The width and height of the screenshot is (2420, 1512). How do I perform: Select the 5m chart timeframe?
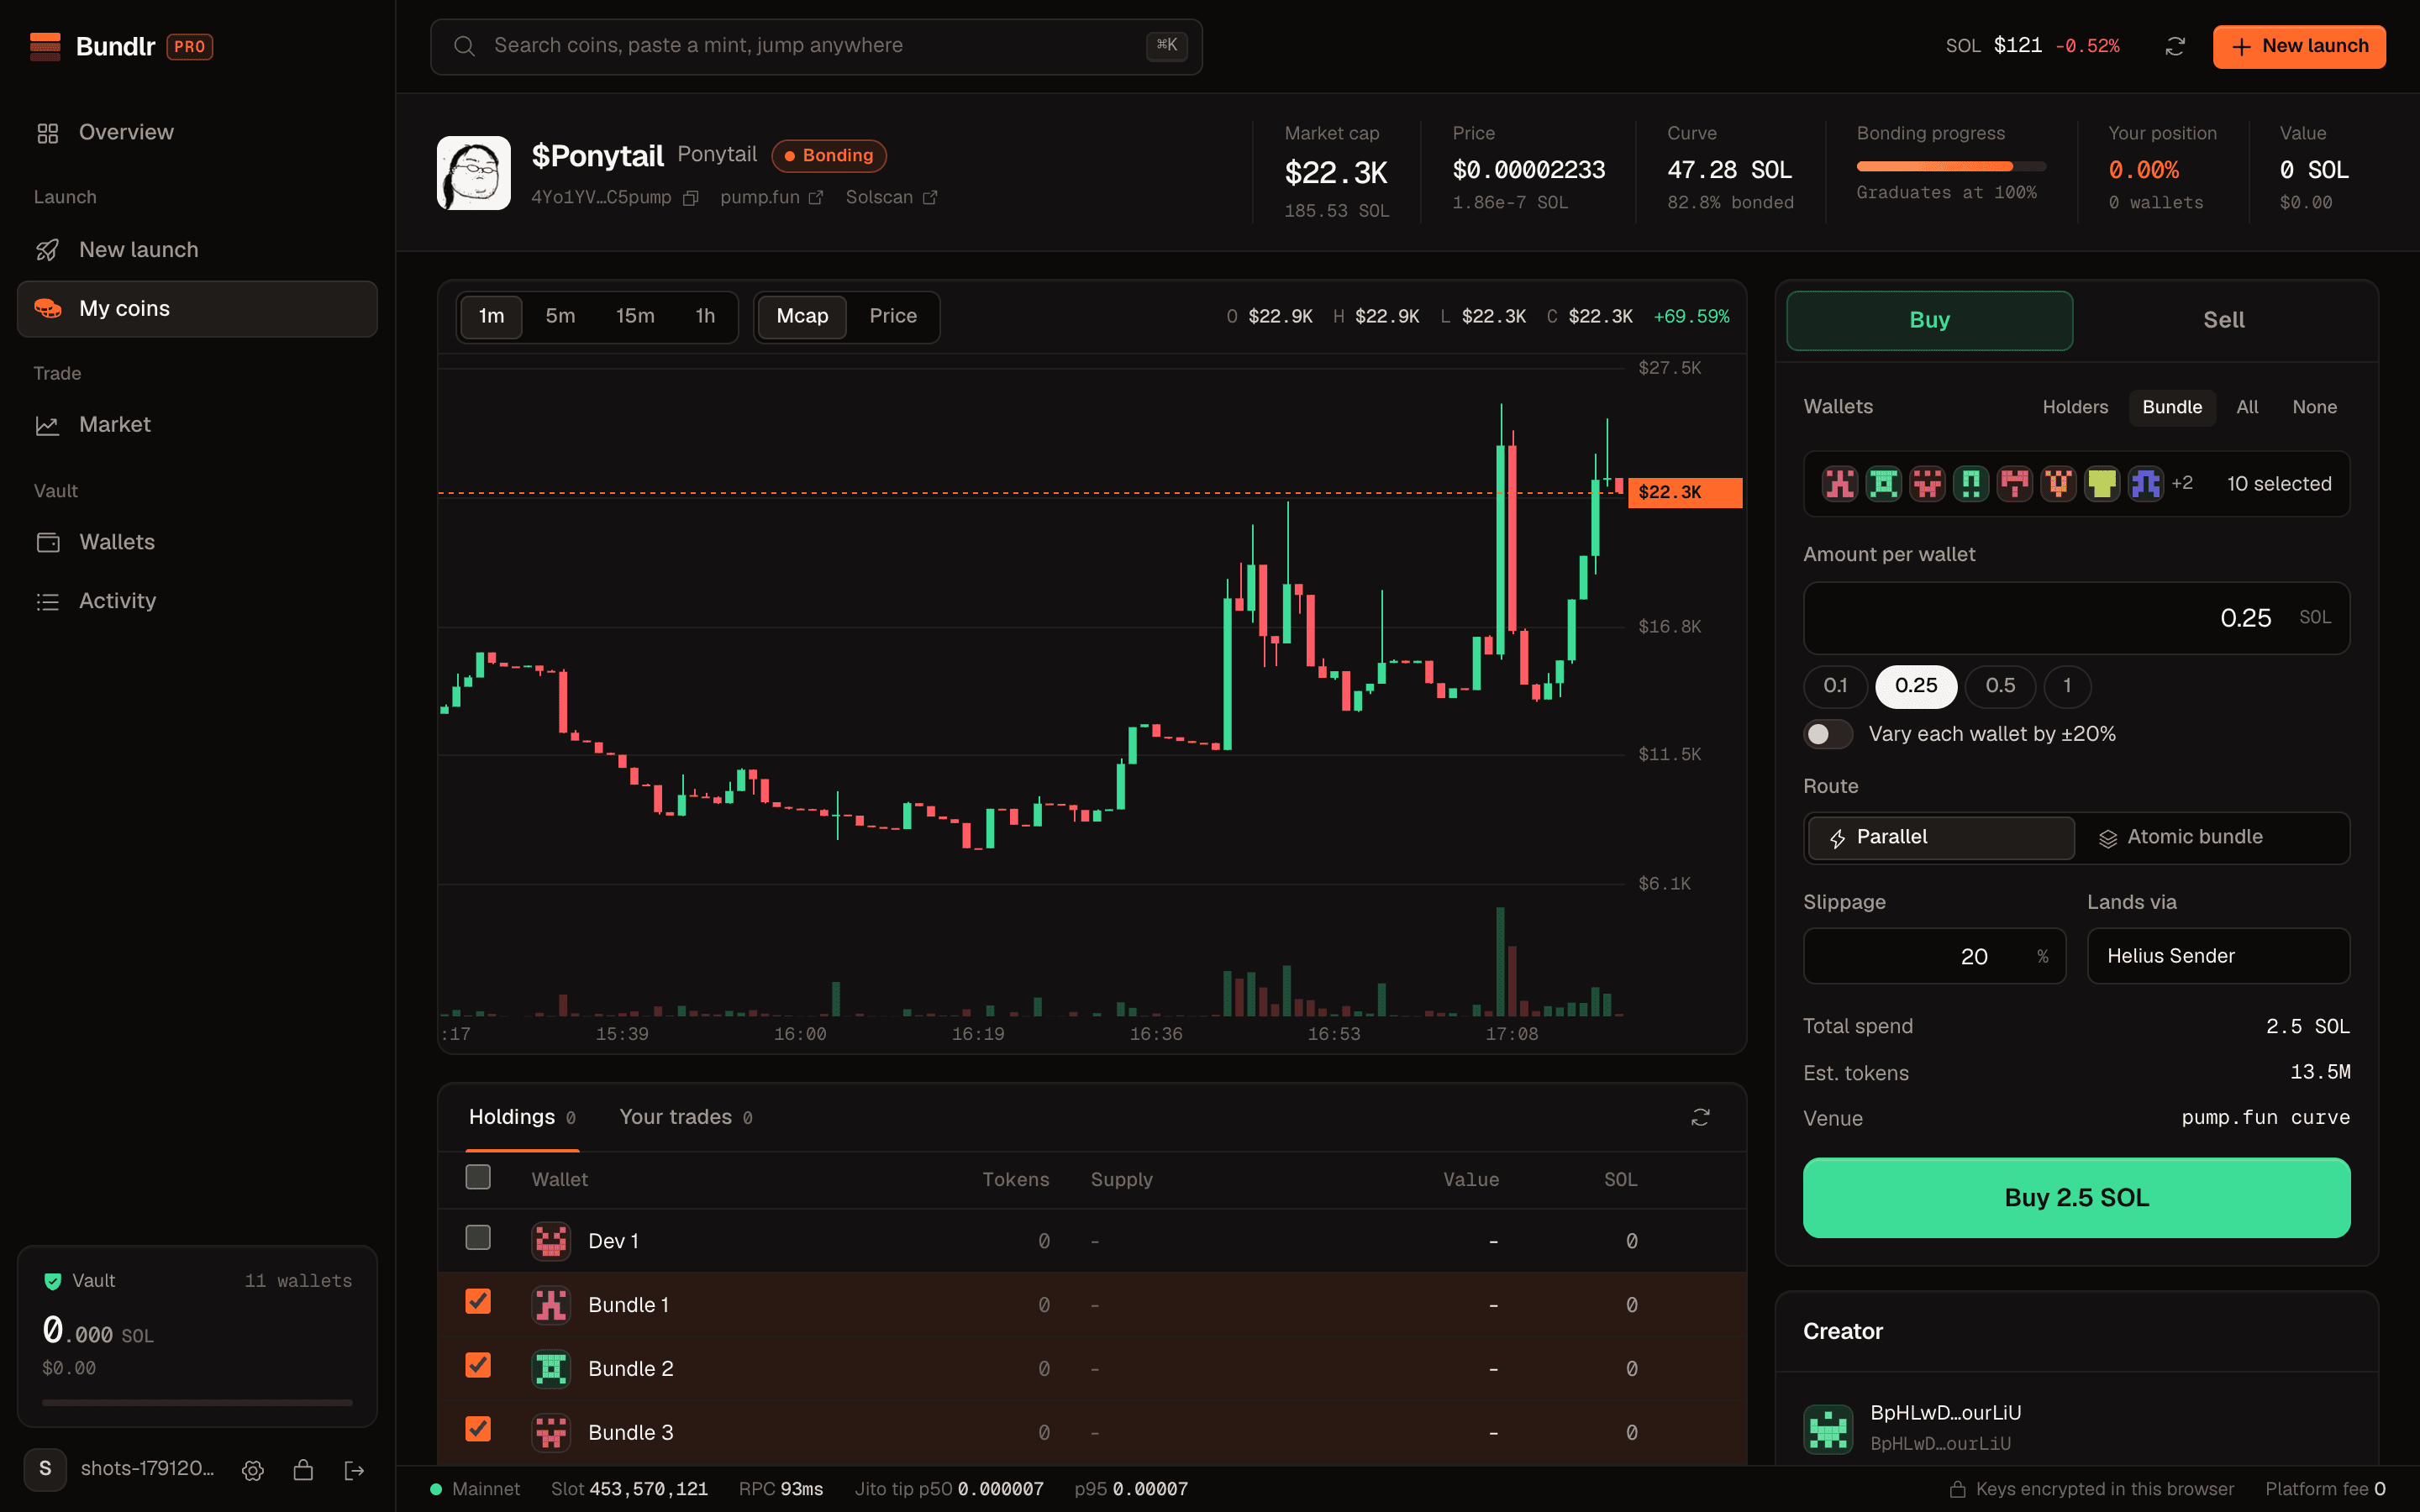pos(560,316)
